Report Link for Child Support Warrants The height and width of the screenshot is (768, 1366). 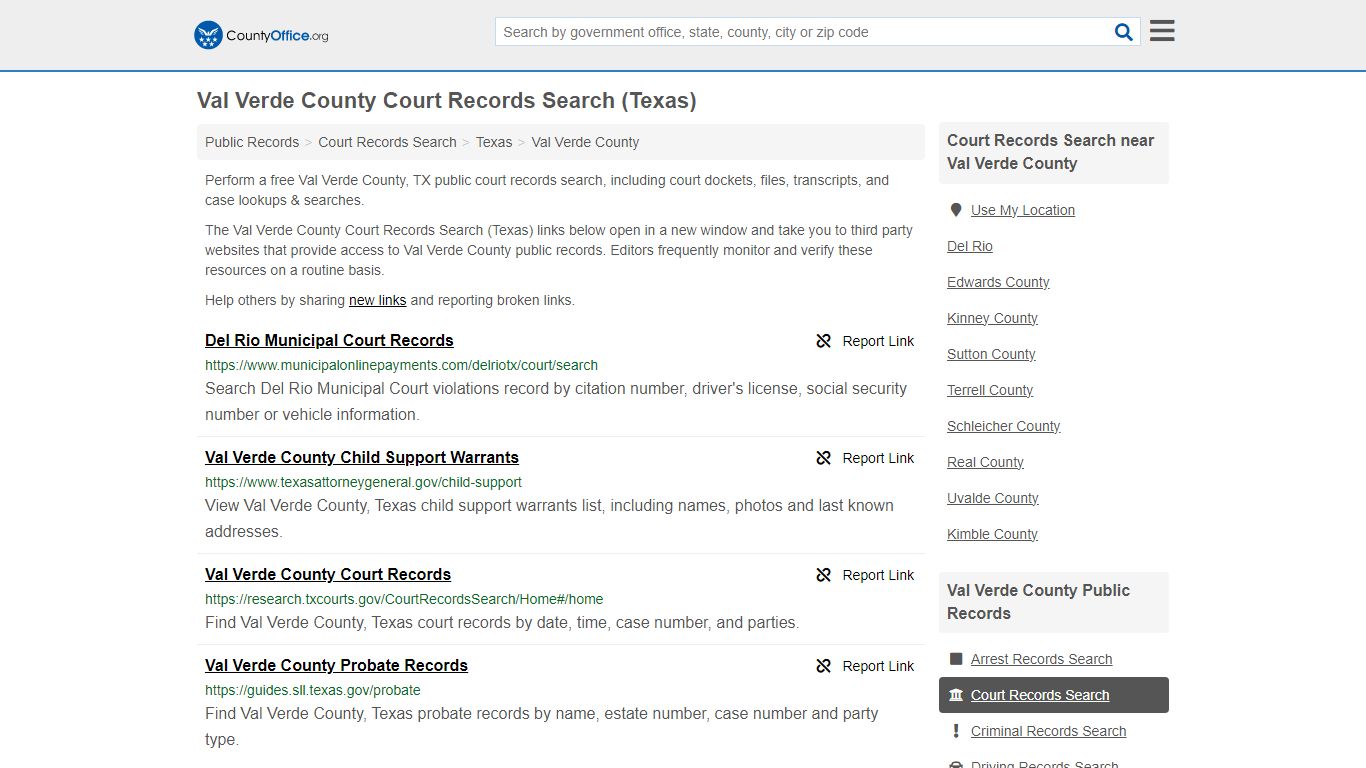point(878,458)
